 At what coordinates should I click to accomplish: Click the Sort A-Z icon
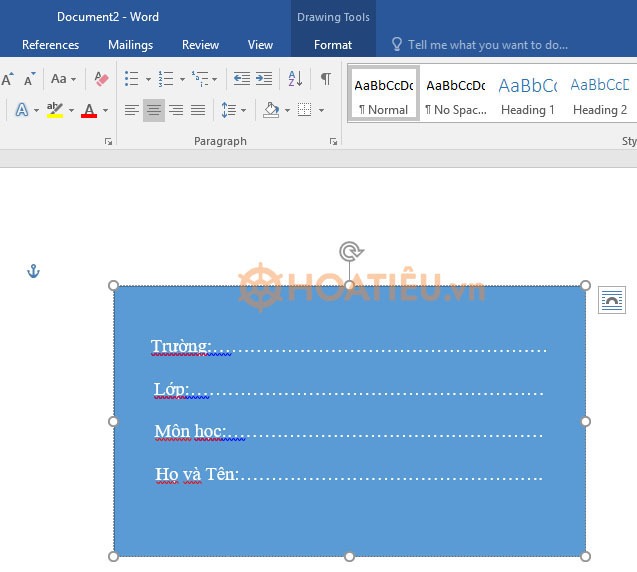pos(295,78)
